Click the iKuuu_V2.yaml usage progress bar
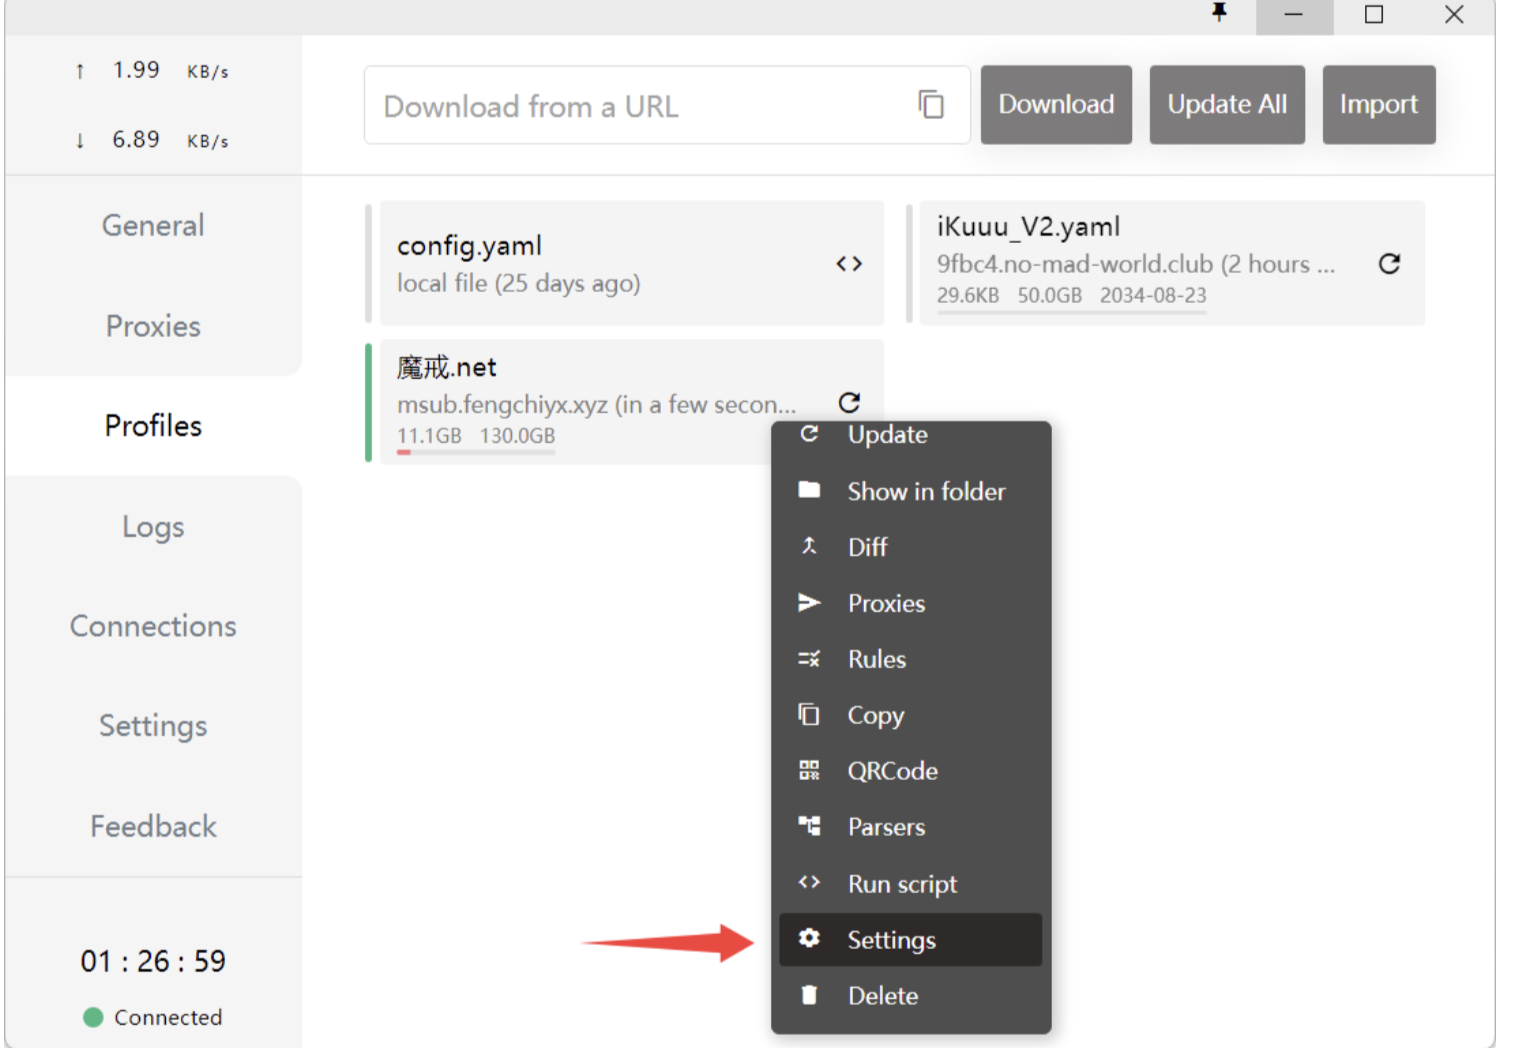Screen dimensions: 1513x1048 (x=1072, y=312)
